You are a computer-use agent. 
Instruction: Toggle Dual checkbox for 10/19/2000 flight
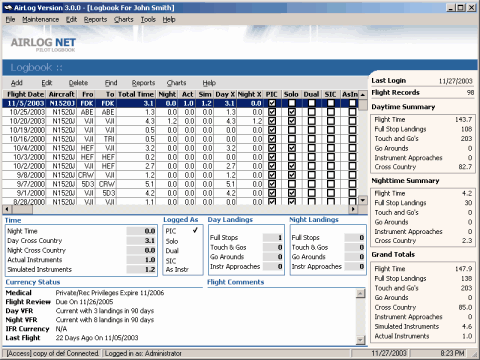311,130
